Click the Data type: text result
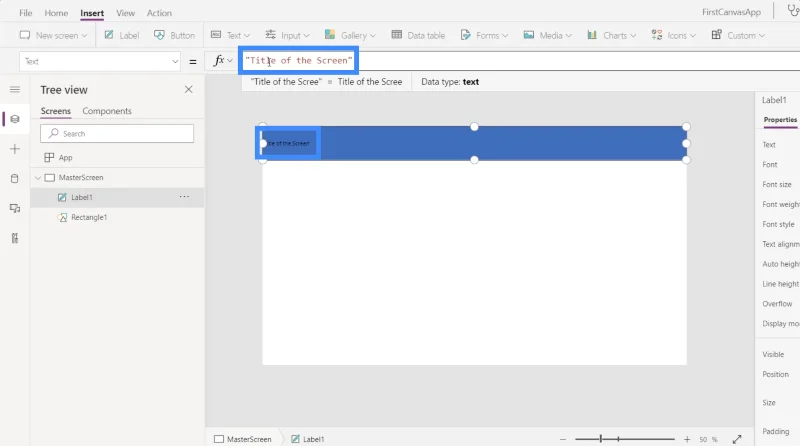Viewport: 800px width, 446px height. 450,82
